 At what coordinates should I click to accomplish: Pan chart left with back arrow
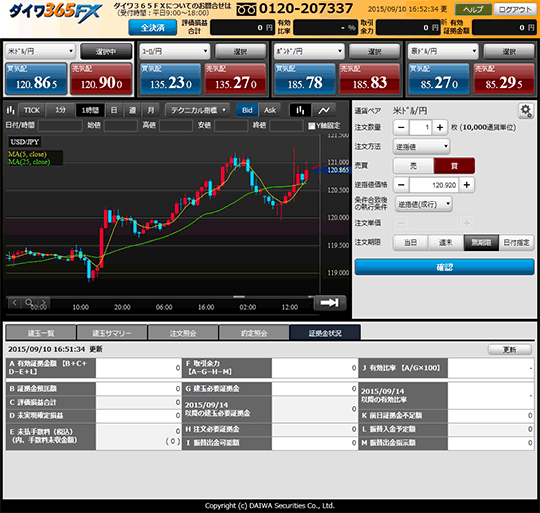click(x=14, y=303)
